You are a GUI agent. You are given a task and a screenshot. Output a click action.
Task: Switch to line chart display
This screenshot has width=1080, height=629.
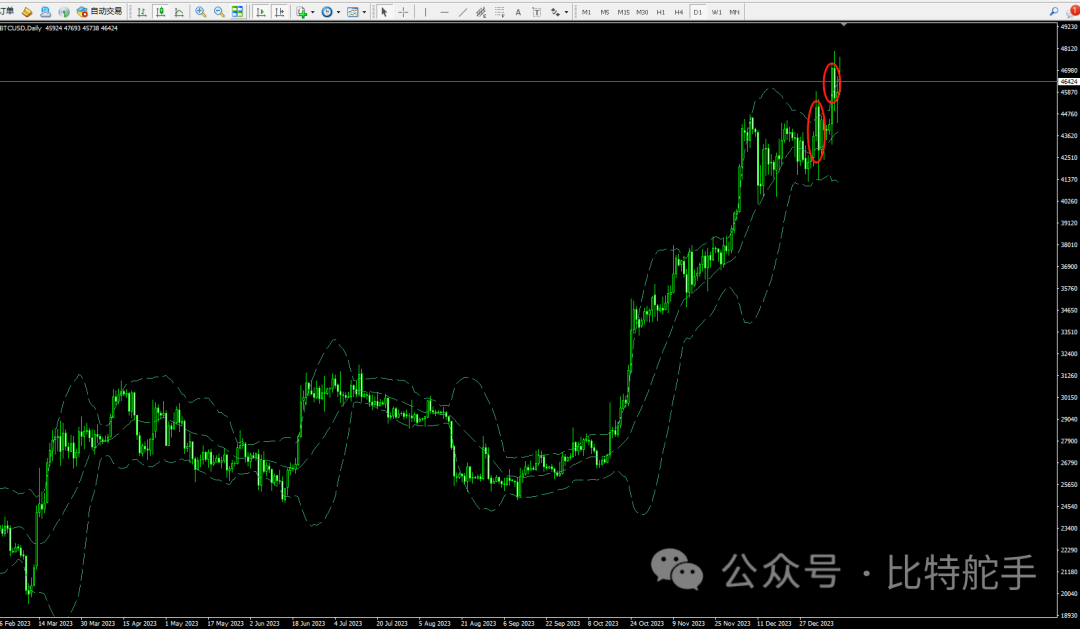pos(179,12)
